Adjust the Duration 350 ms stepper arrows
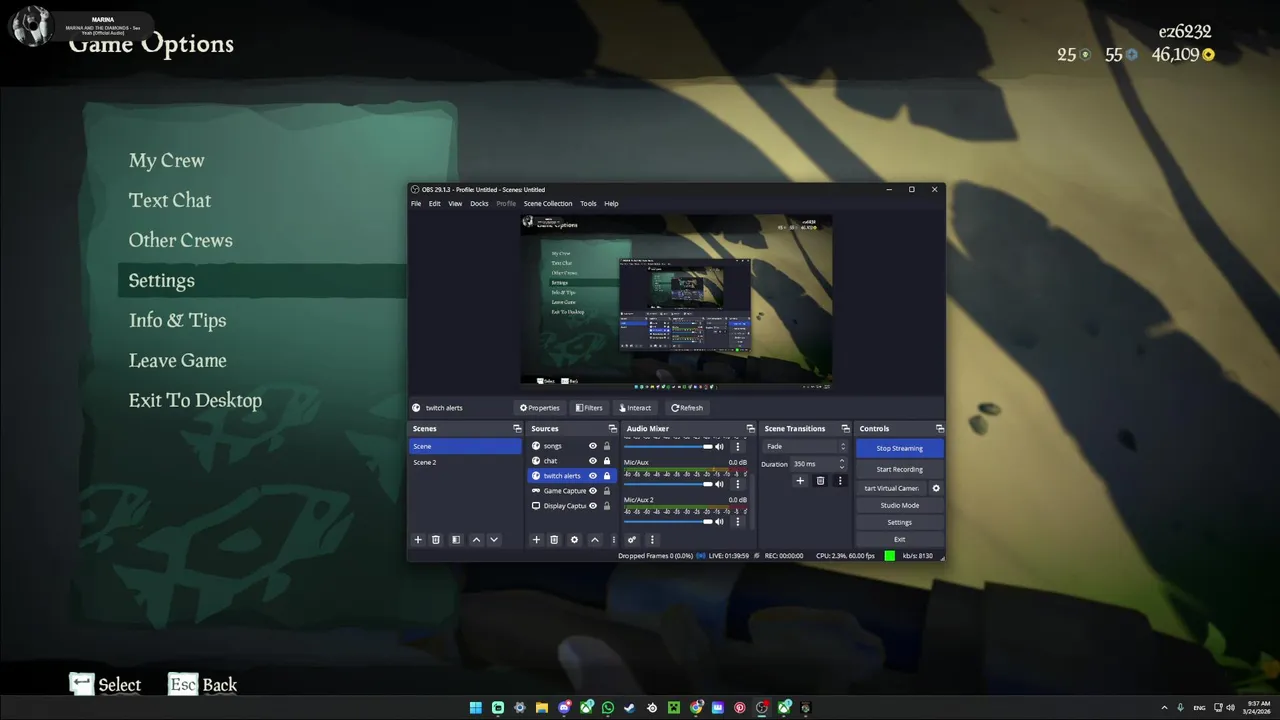The height and width of the screenshot is (720, 1280). 843,464
